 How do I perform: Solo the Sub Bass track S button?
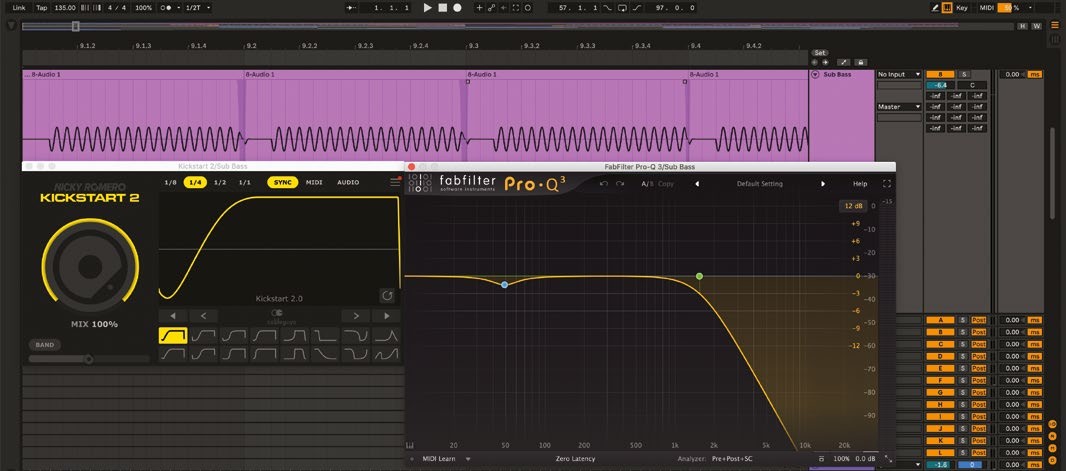point(965,74)
